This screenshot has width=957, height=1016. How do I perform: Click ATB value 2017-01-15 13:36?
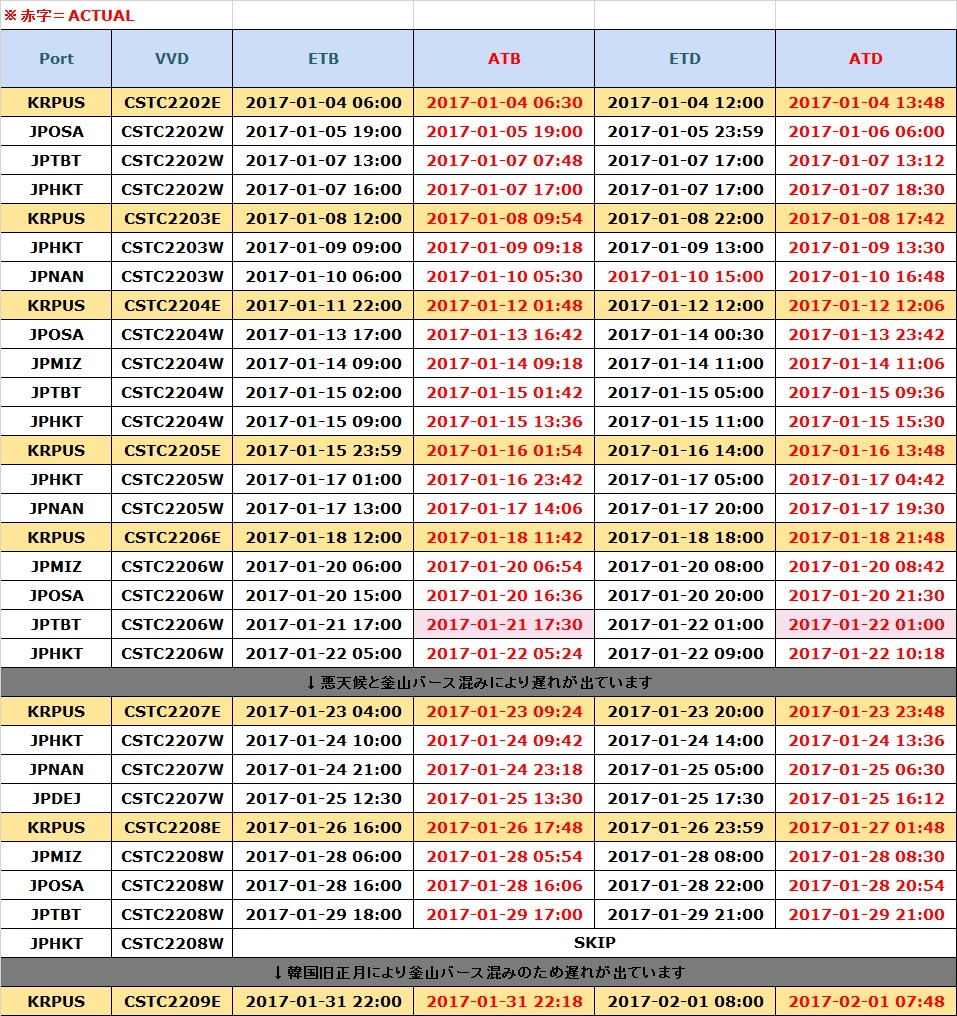pos(504,421)
